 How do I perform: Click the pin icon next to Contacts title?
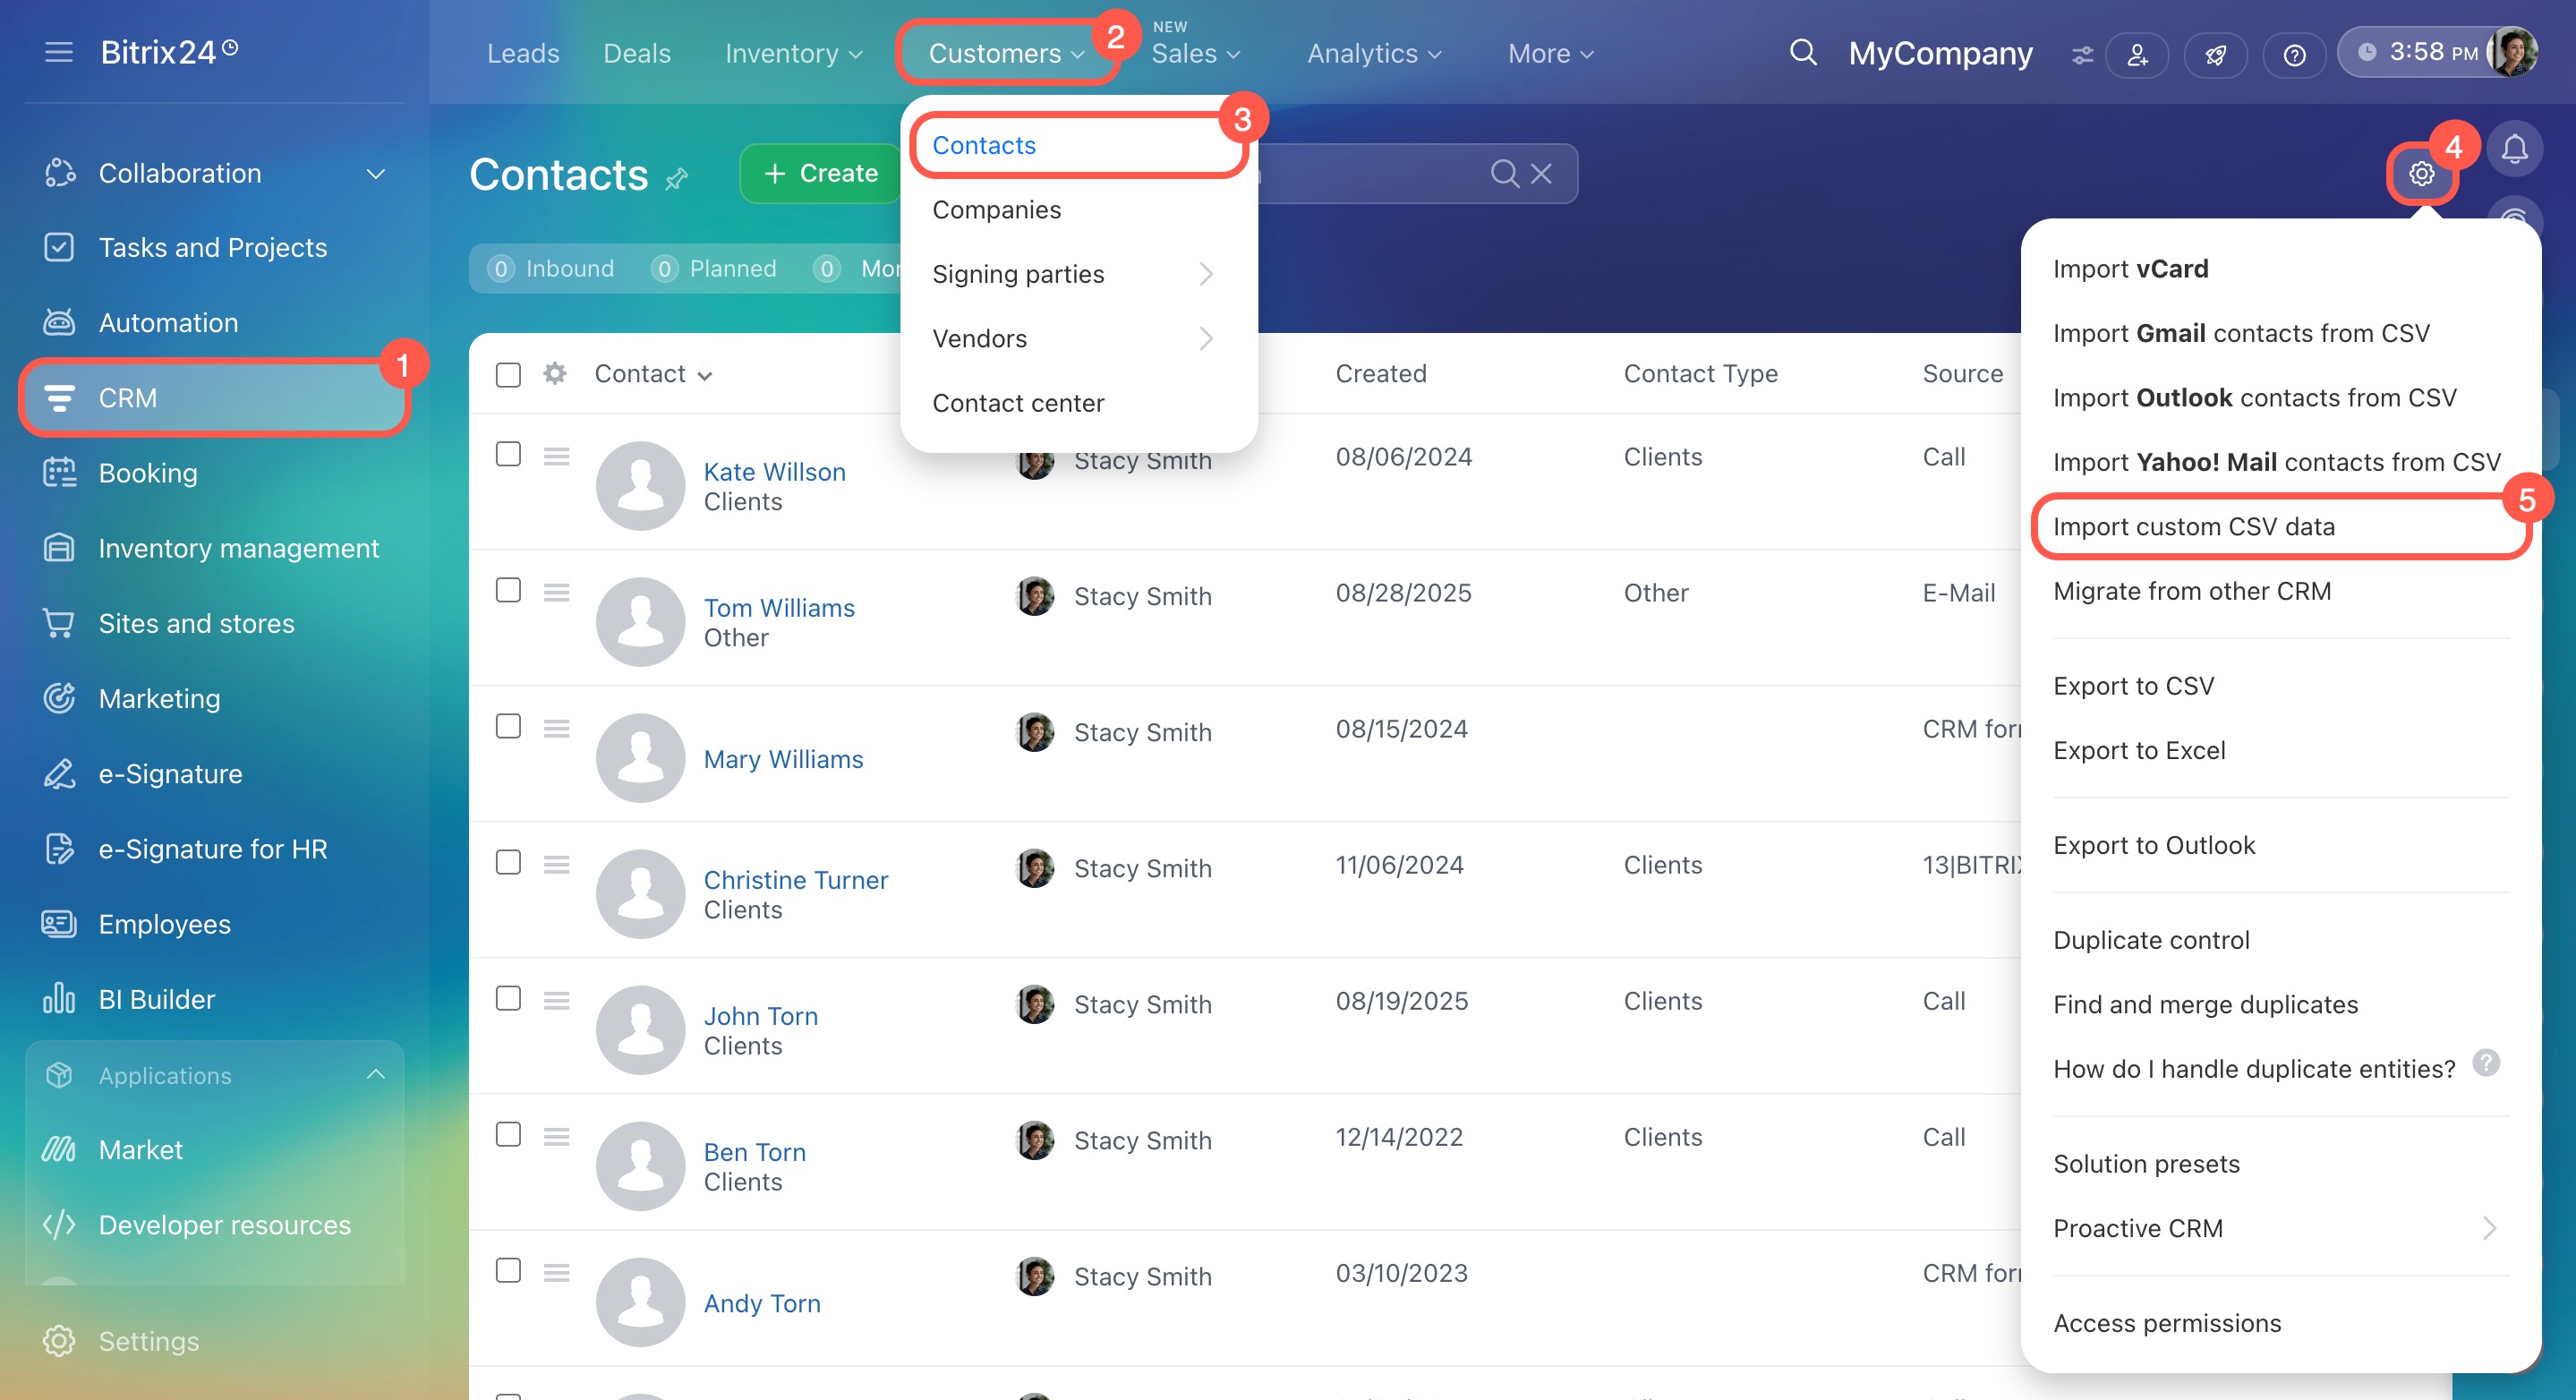click(x=677, y=178)
